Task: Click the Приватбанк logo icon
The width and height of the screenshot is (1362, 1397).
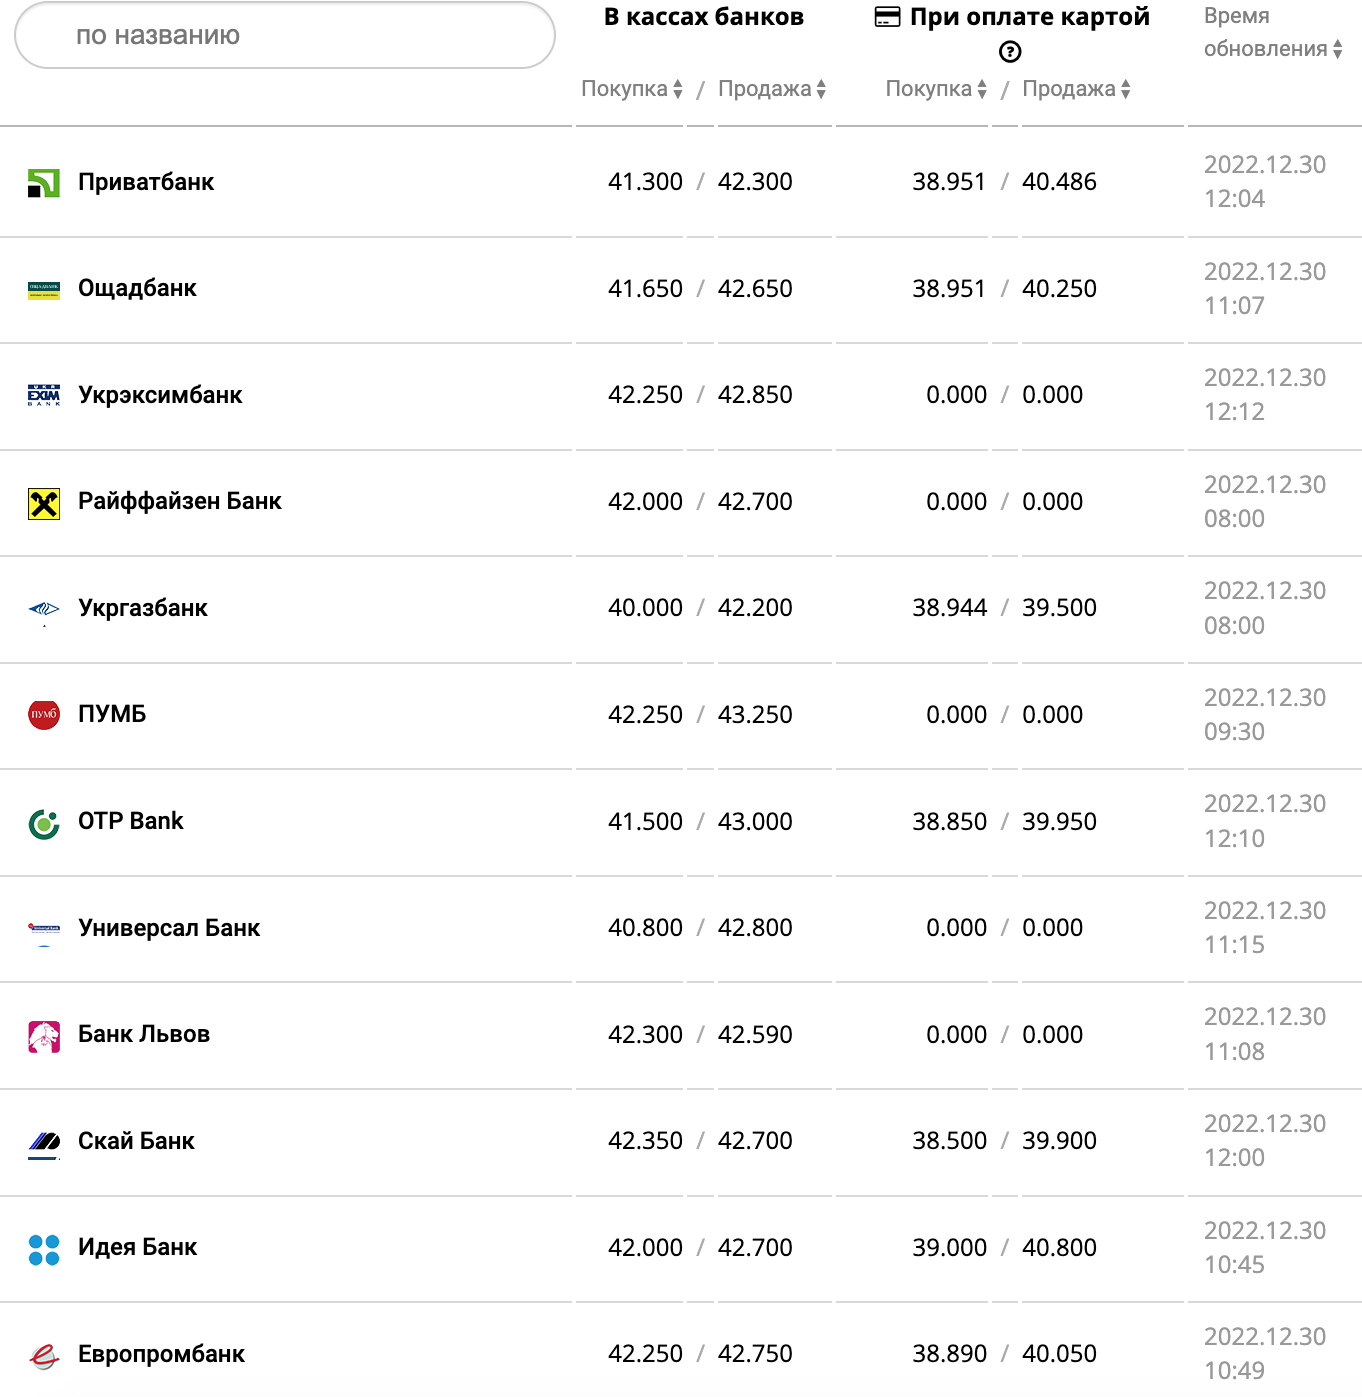Action: pyautogui.click(x=44, y=183)
